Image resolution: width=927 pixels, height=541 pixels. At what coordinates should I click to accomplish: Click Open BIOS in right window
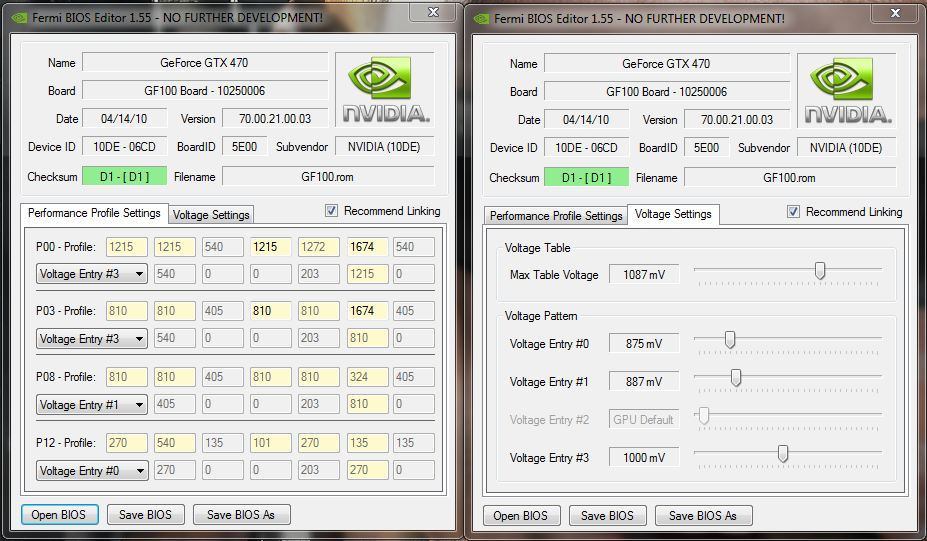521,516
